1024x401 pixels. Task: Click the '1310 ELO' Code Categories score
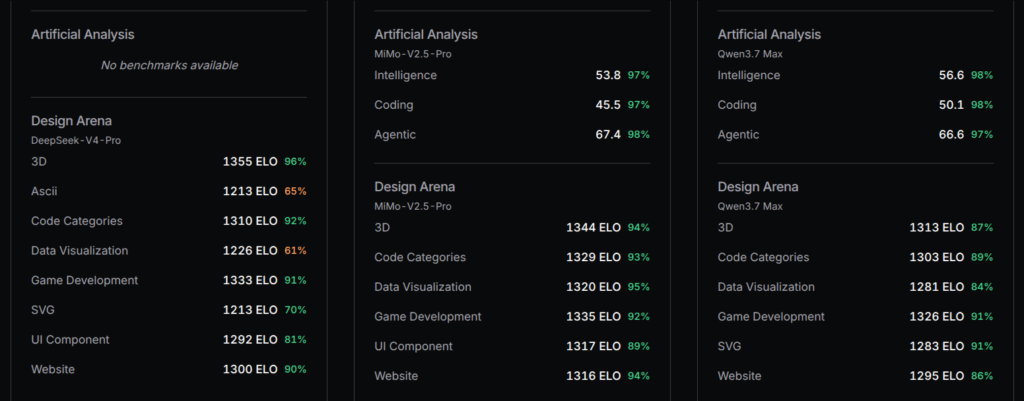pos(250,221)
